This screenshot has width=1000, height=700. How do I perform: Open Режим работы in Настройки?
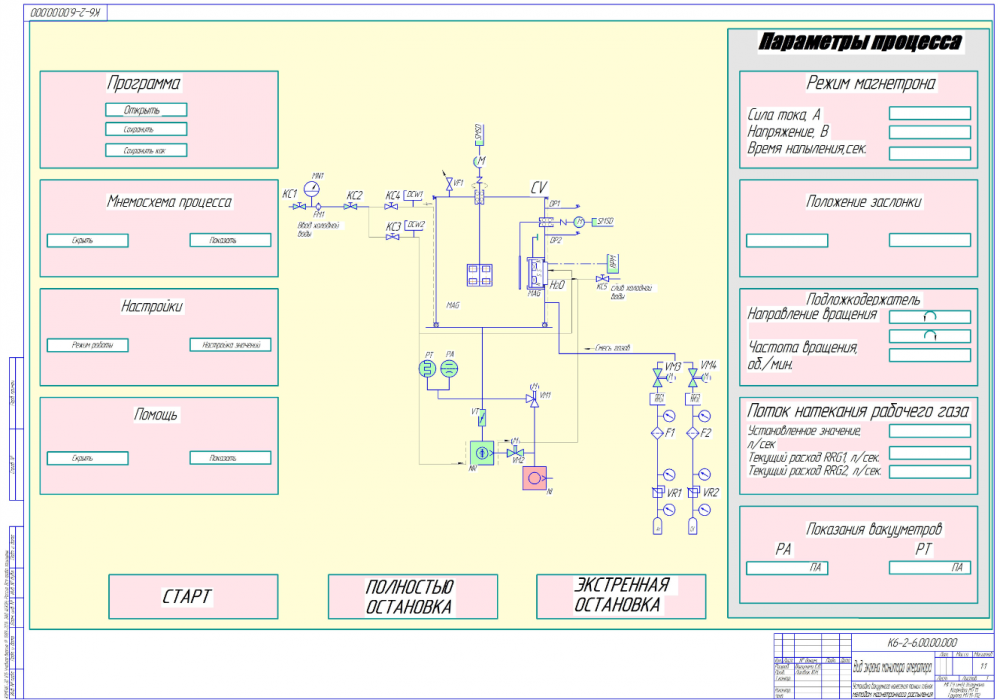(x=88, y=345)
